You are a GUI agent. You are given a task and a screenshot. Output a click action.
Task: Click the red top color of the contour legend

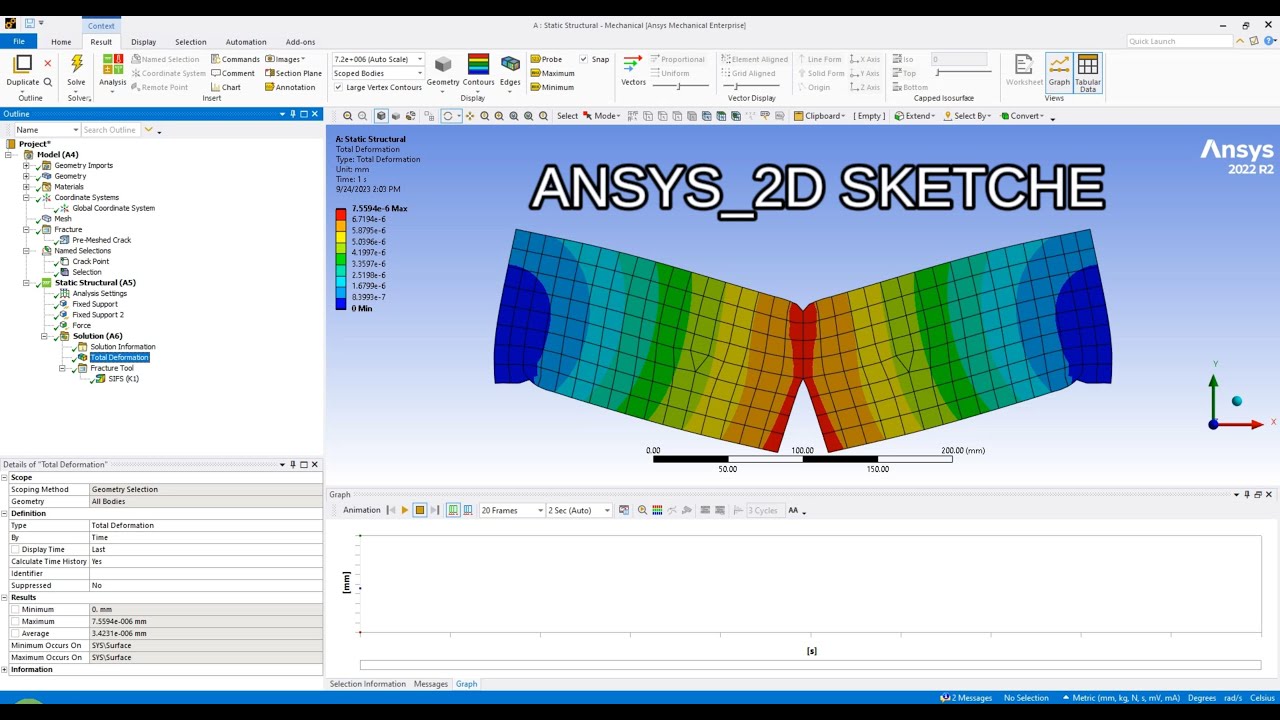point(341,214)
